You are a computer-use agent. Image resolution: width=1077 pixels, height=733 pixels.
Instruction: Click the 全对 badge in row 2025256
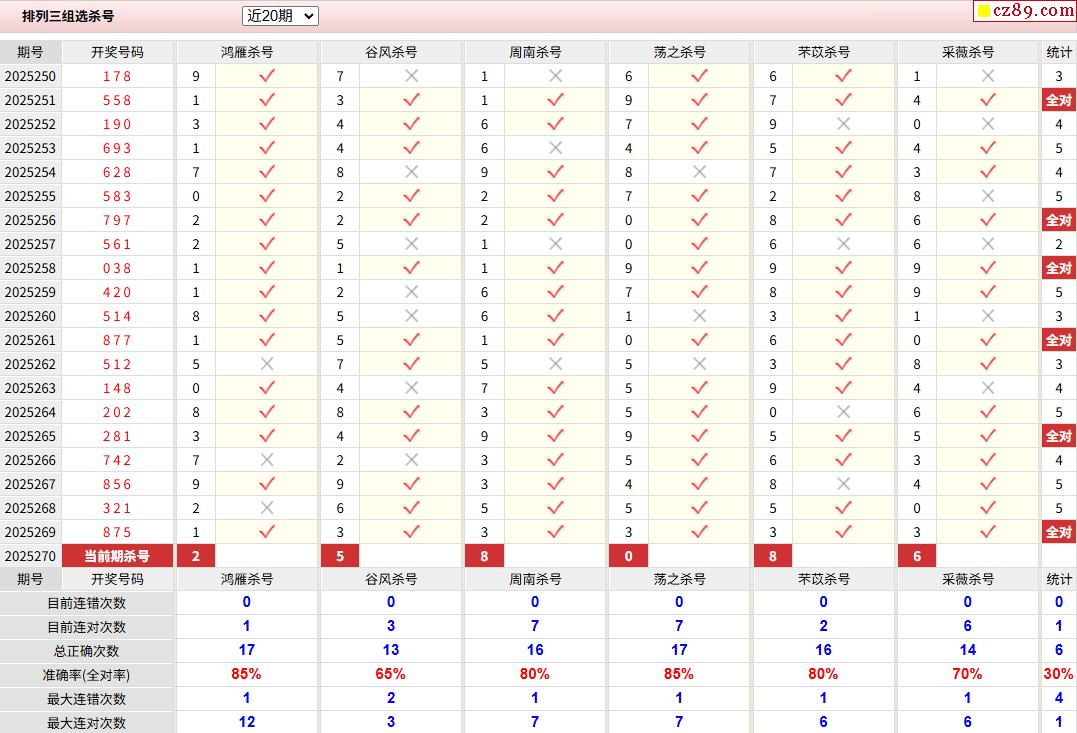pyautogui.click(x=1058, y=221)
